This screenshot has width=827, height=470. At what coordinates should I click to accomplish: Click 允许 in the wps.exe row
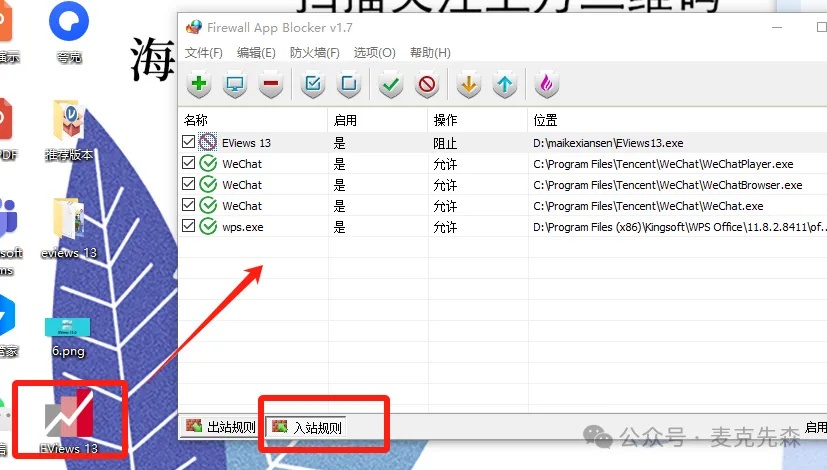click(x=445, y=227)
